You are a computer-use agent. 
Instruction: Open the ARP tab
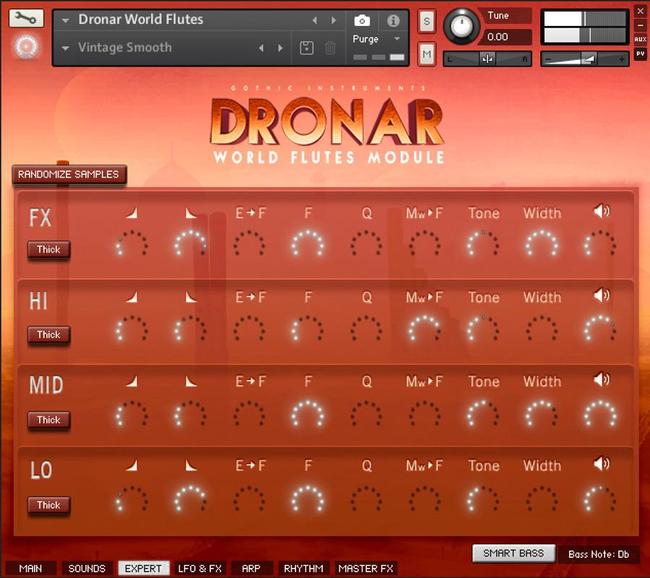point(251,568)
